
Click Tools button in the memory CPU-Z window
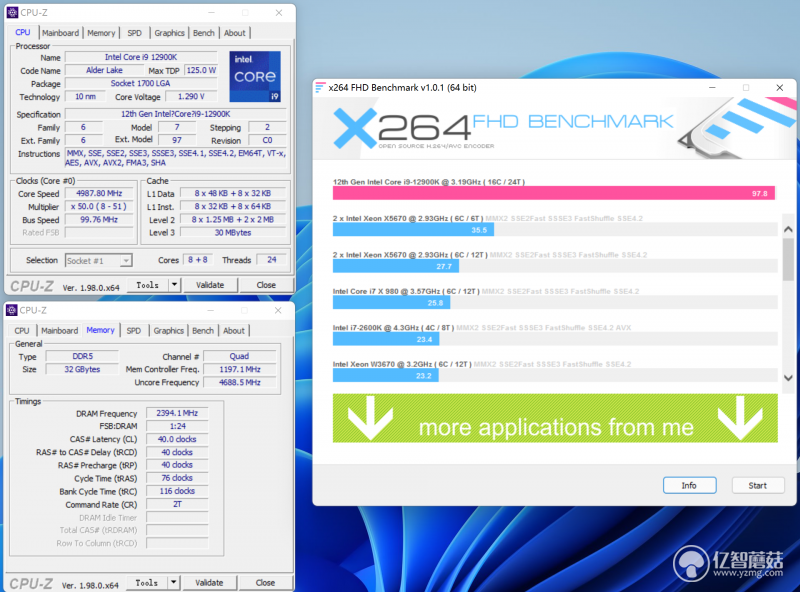click(146, 582)
